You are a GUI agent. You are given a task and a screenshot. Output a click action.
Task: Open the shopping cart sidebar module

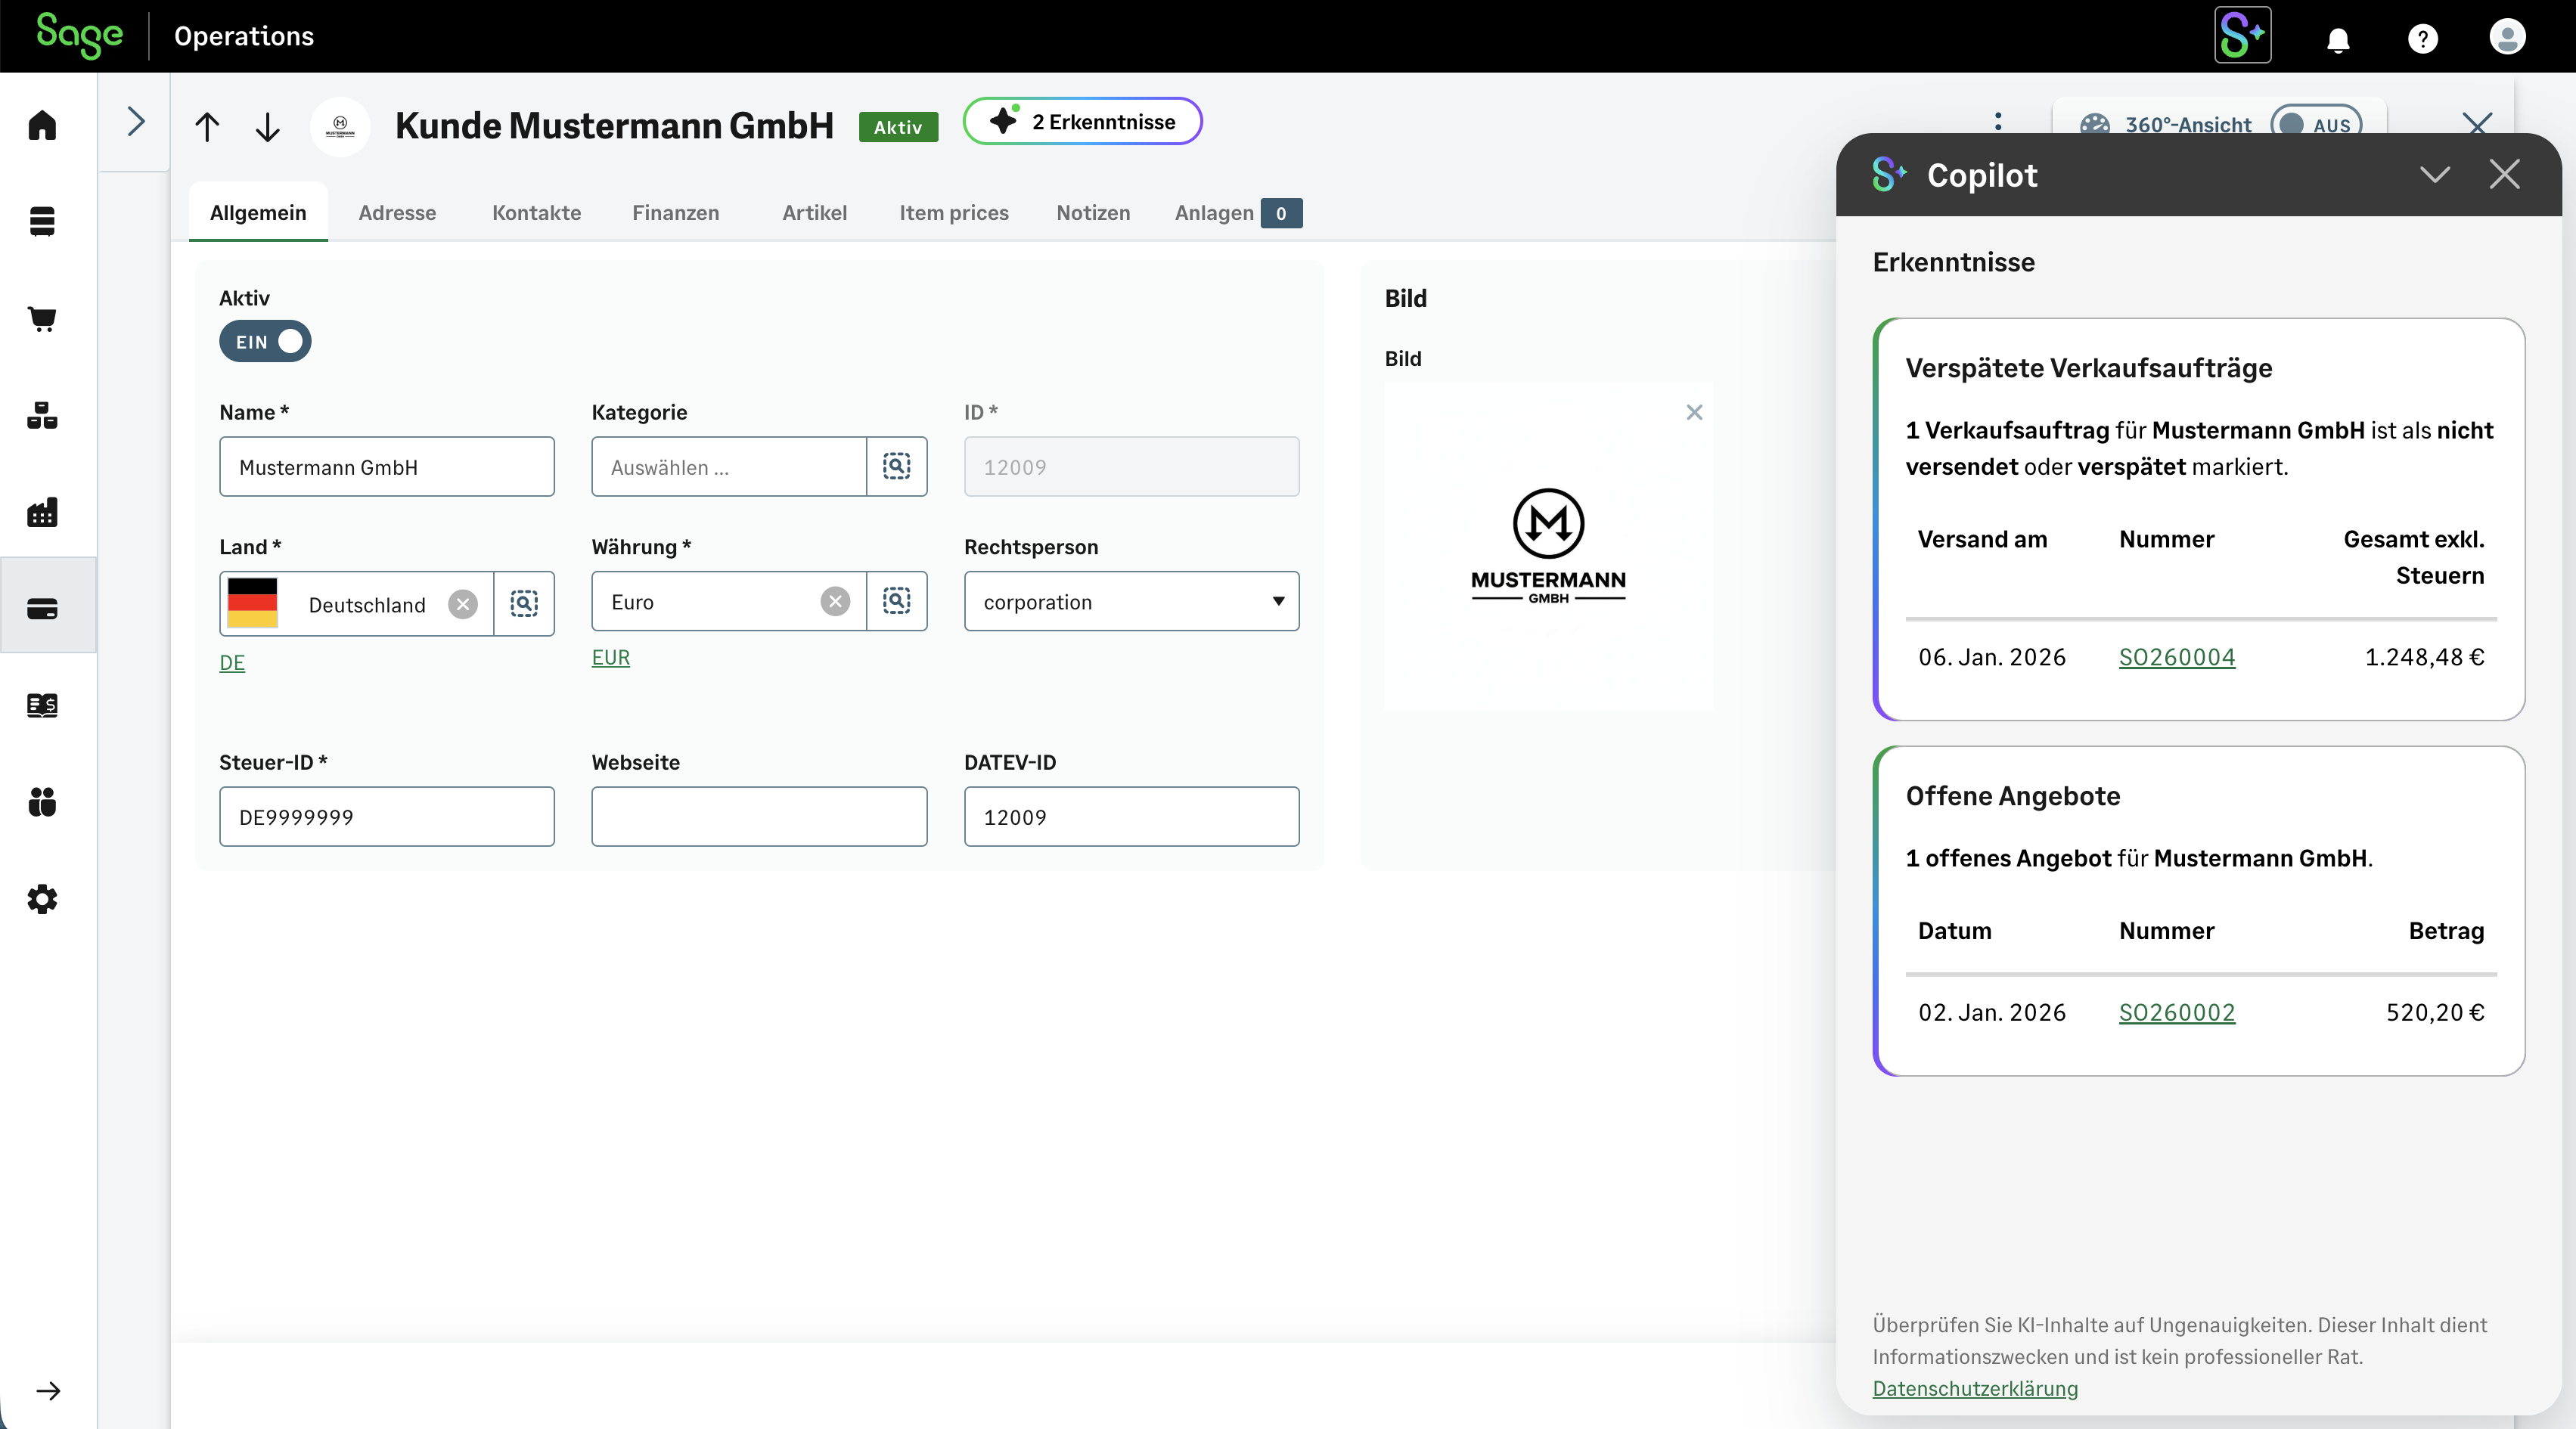(x=42, y=319)
